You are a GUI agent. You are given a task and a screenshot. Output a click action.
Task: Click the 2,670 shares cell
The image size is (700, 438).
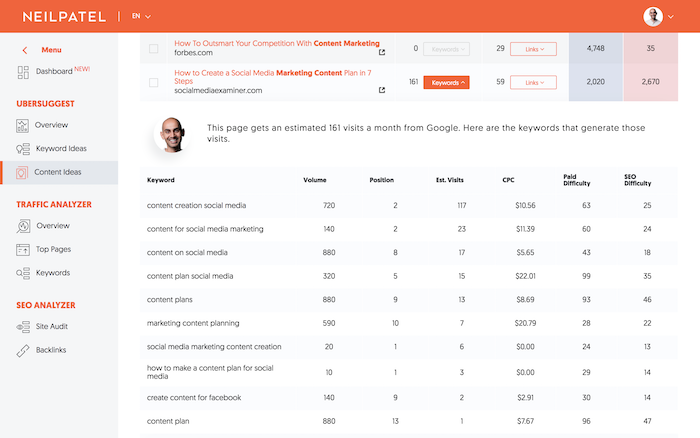650,82
